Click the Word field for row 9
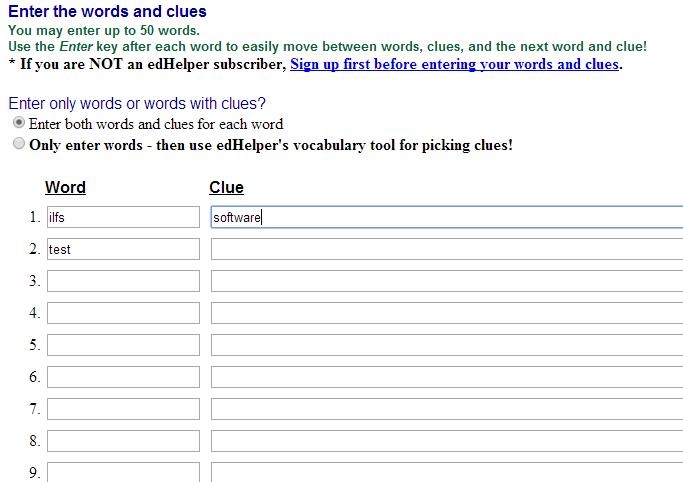Viewport: 683px width, 482px height. click(x=123, y=472)
